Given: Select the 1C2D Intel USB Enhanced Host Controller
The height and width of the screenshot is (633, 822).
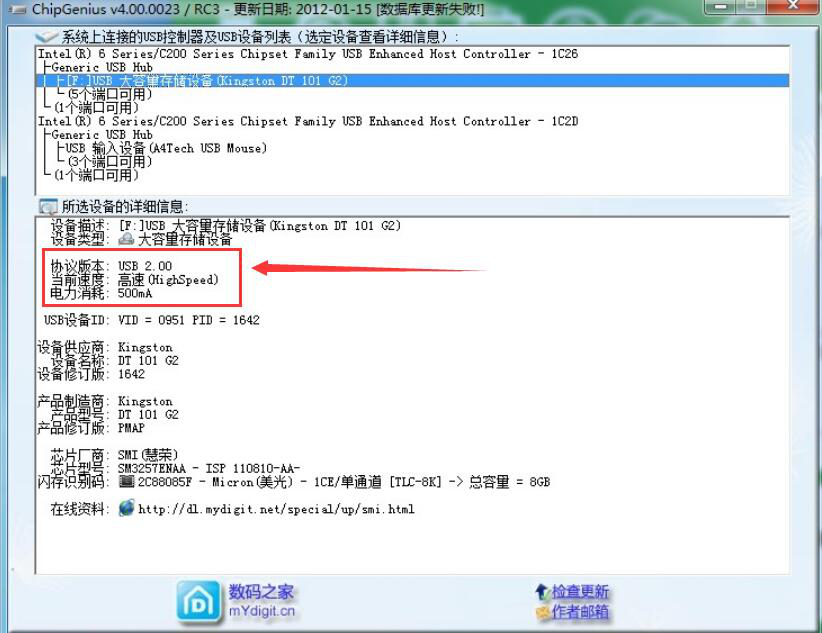Looking at the screenshot, I should [308, 121].
